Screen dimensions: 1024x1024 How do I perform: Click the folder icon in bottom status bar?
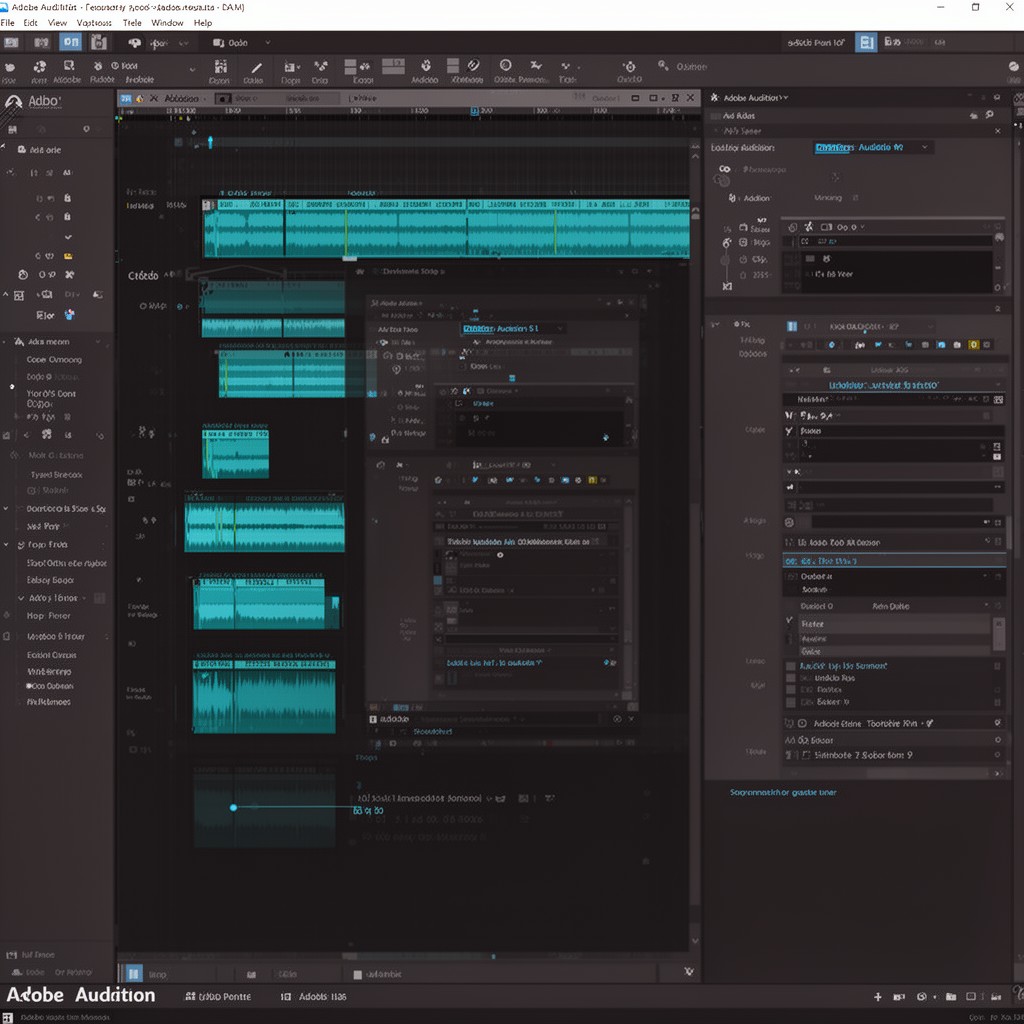coord(952,997)
